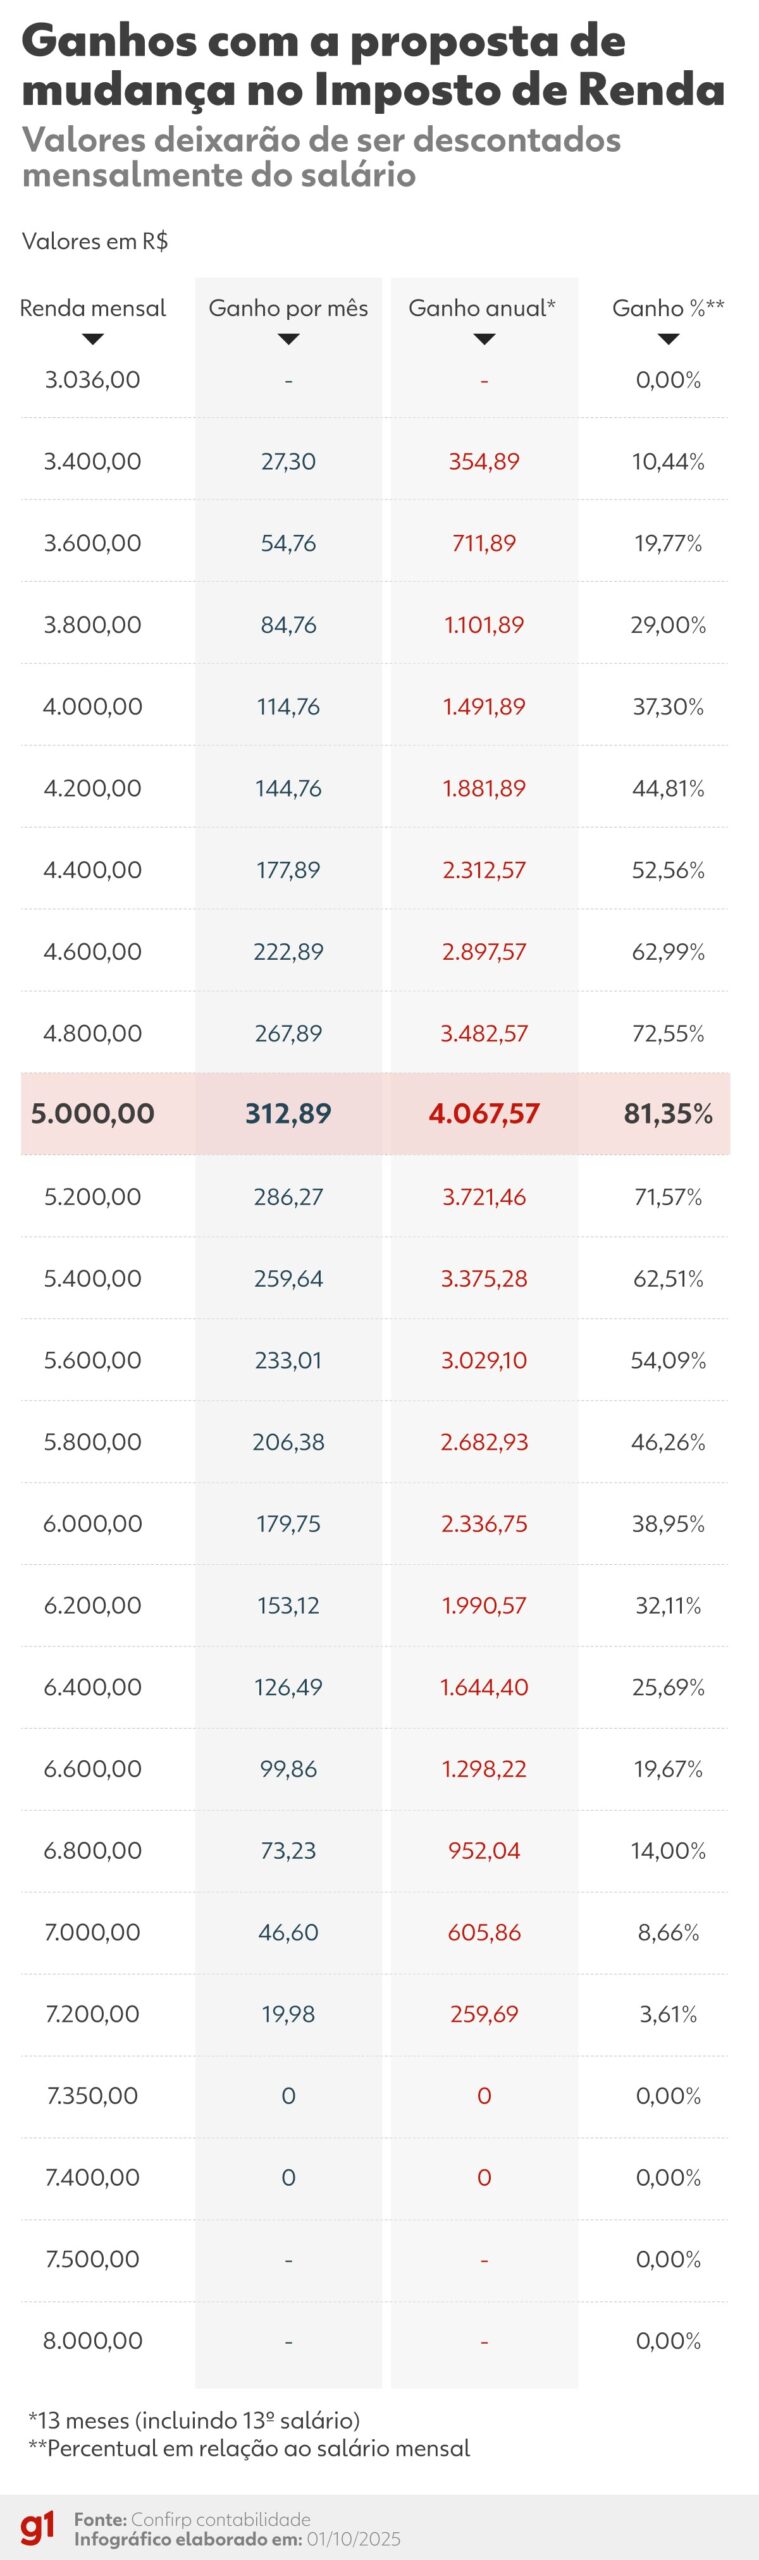Image resolution: width=759 pixels, height=2560 pixels.
Task: Click the arrow under Ganho por mês
Action: [x=288, y=339]
